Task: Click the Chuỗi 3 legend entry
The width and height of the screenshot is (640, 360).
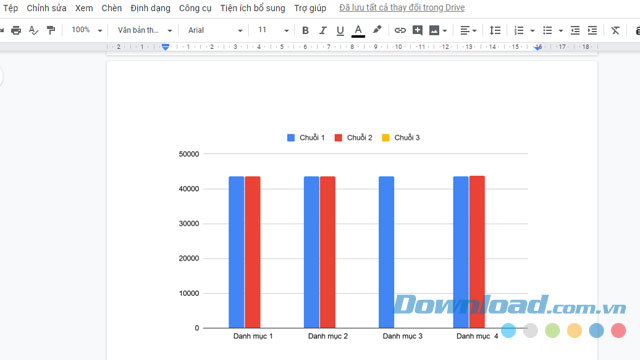Action: pyautogui.click(x=400, y=138)
